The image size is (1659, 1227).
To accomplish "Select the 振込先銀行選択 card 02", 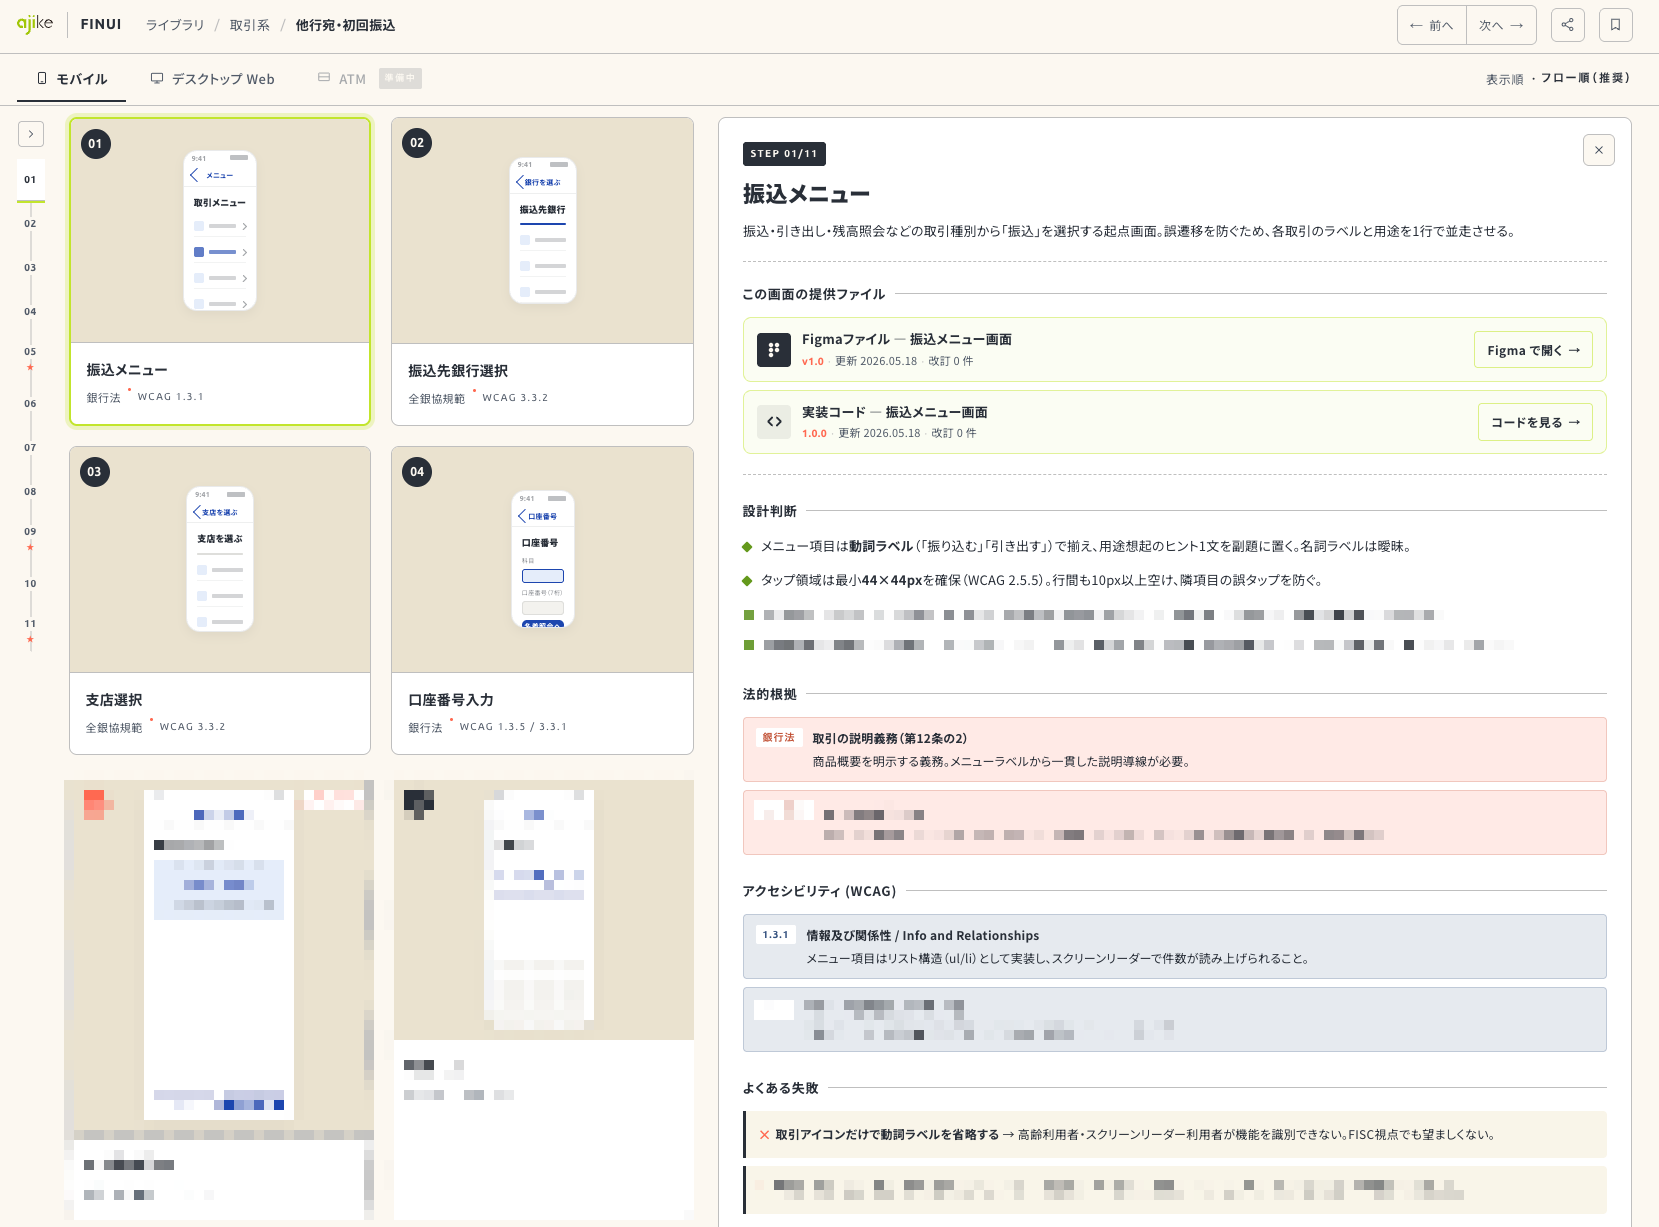I will point(543,271).
